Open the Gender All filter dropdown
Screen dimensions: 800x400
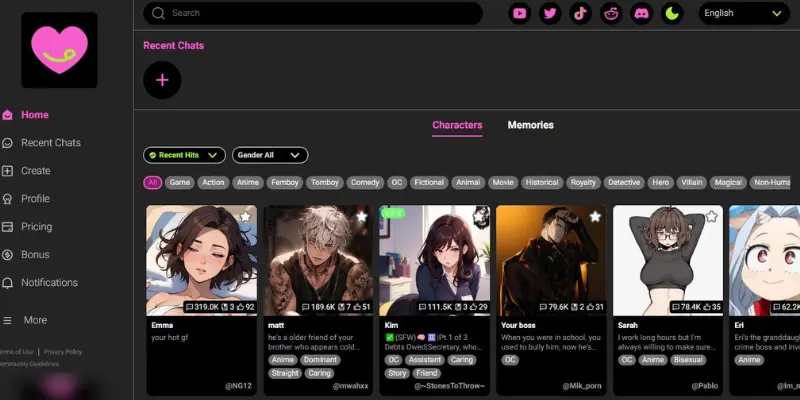(270, 155)
